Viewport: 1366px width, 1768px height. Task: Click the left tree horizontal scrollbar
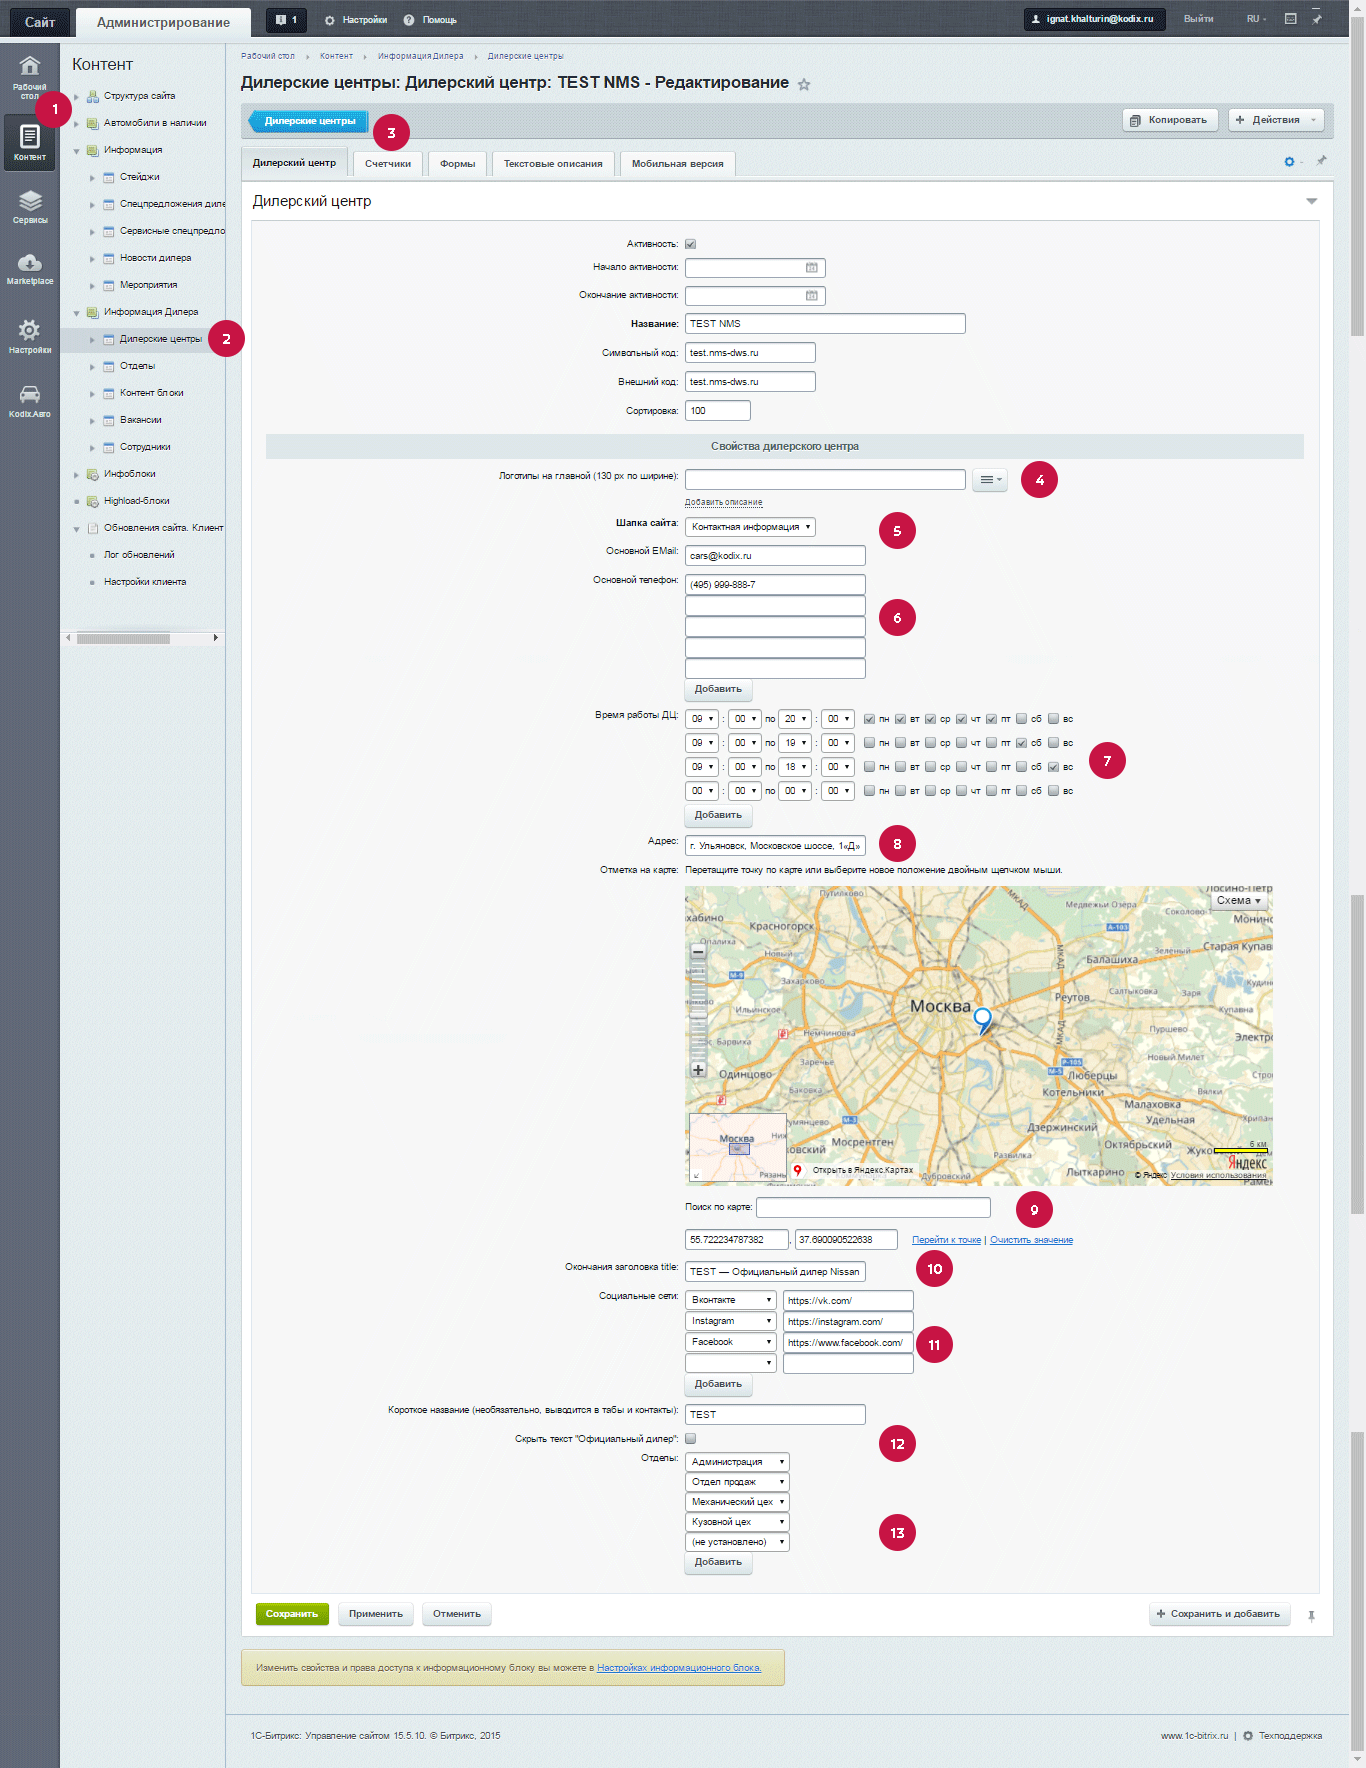tap(123, 638)
